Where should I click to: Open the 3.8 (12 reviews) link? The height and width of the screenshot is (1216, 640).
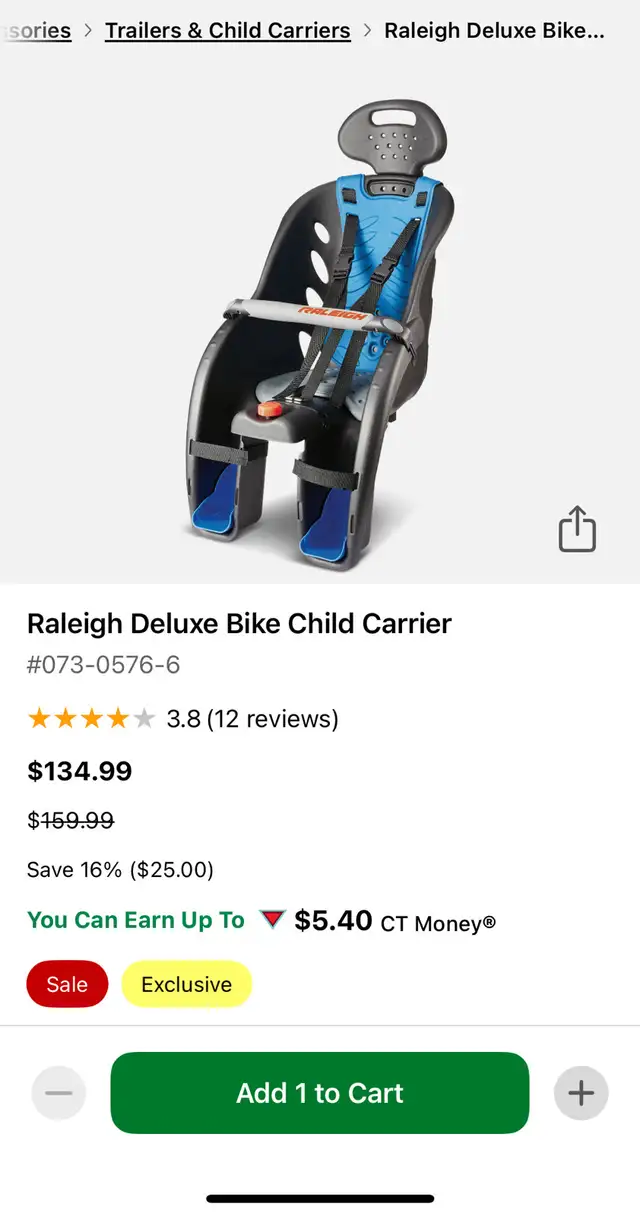(x=252, y=718)
